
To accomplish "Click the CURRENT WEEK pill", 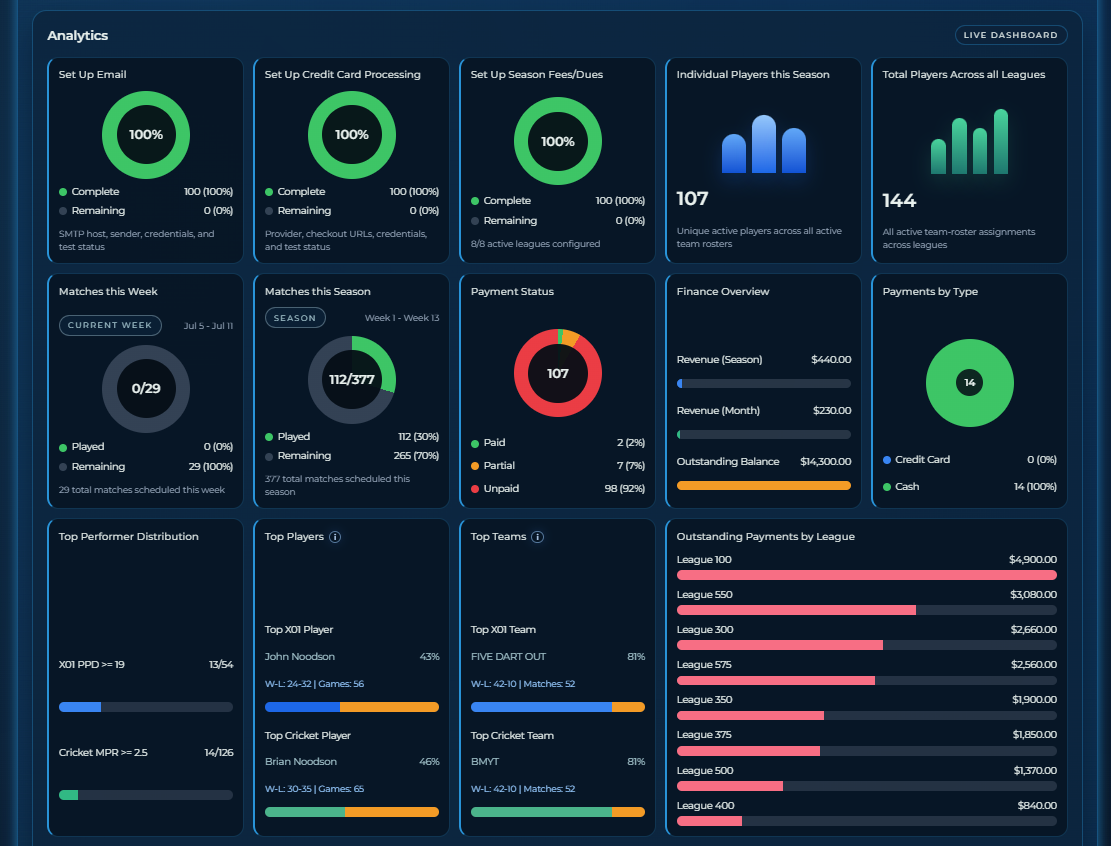I will coord(110,325).
